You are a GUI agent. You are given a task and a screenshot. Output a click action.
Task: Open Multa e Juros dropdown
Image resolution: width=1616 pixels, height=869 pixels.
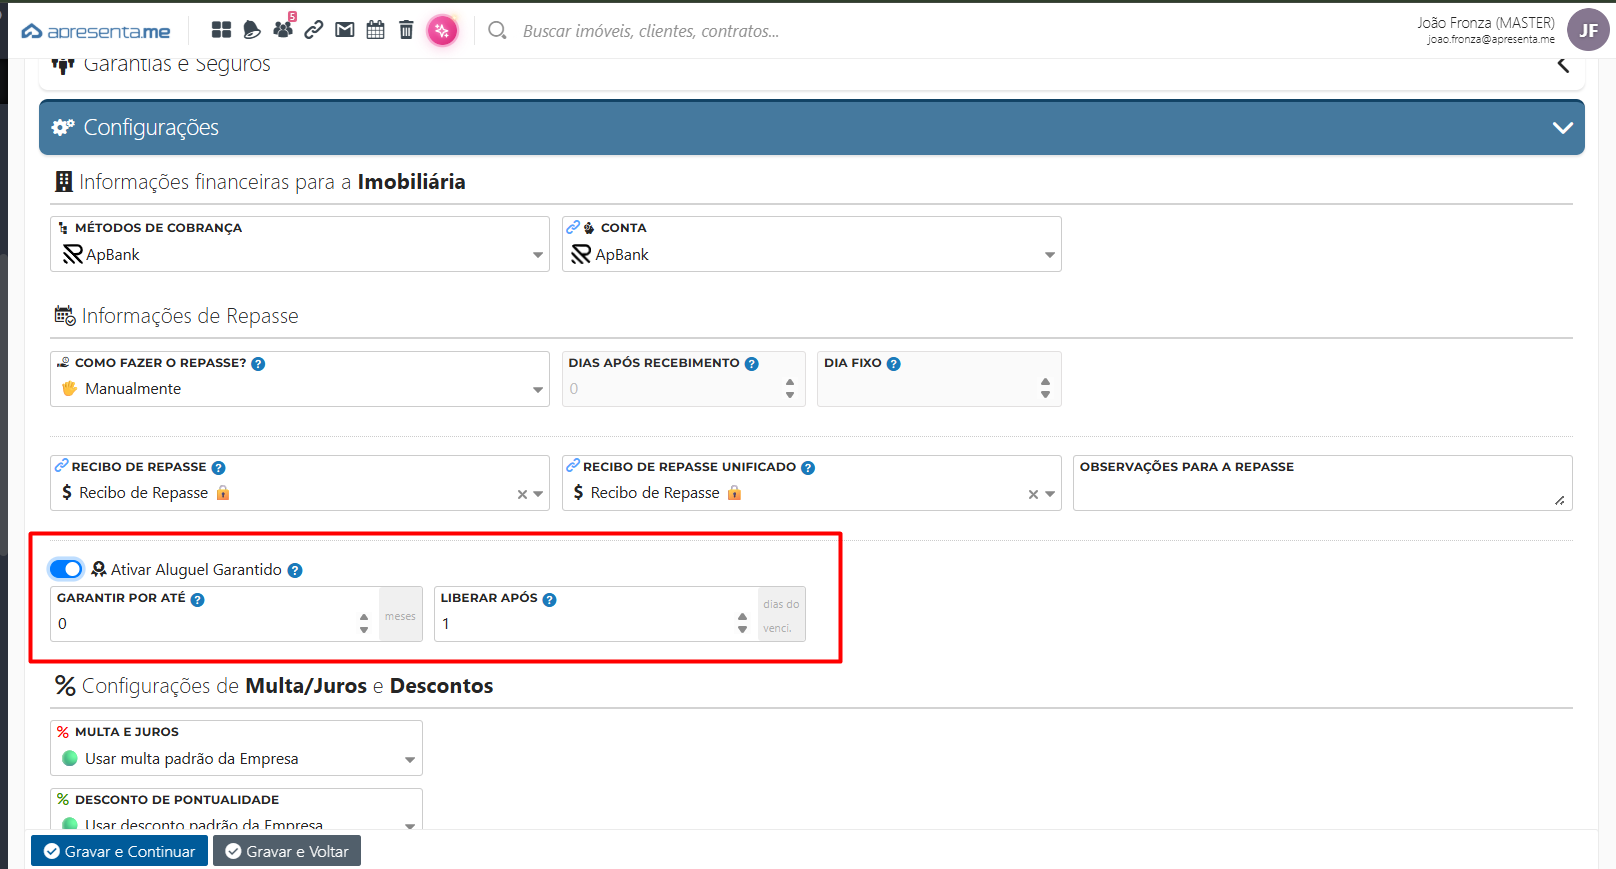tap(236, 748)
